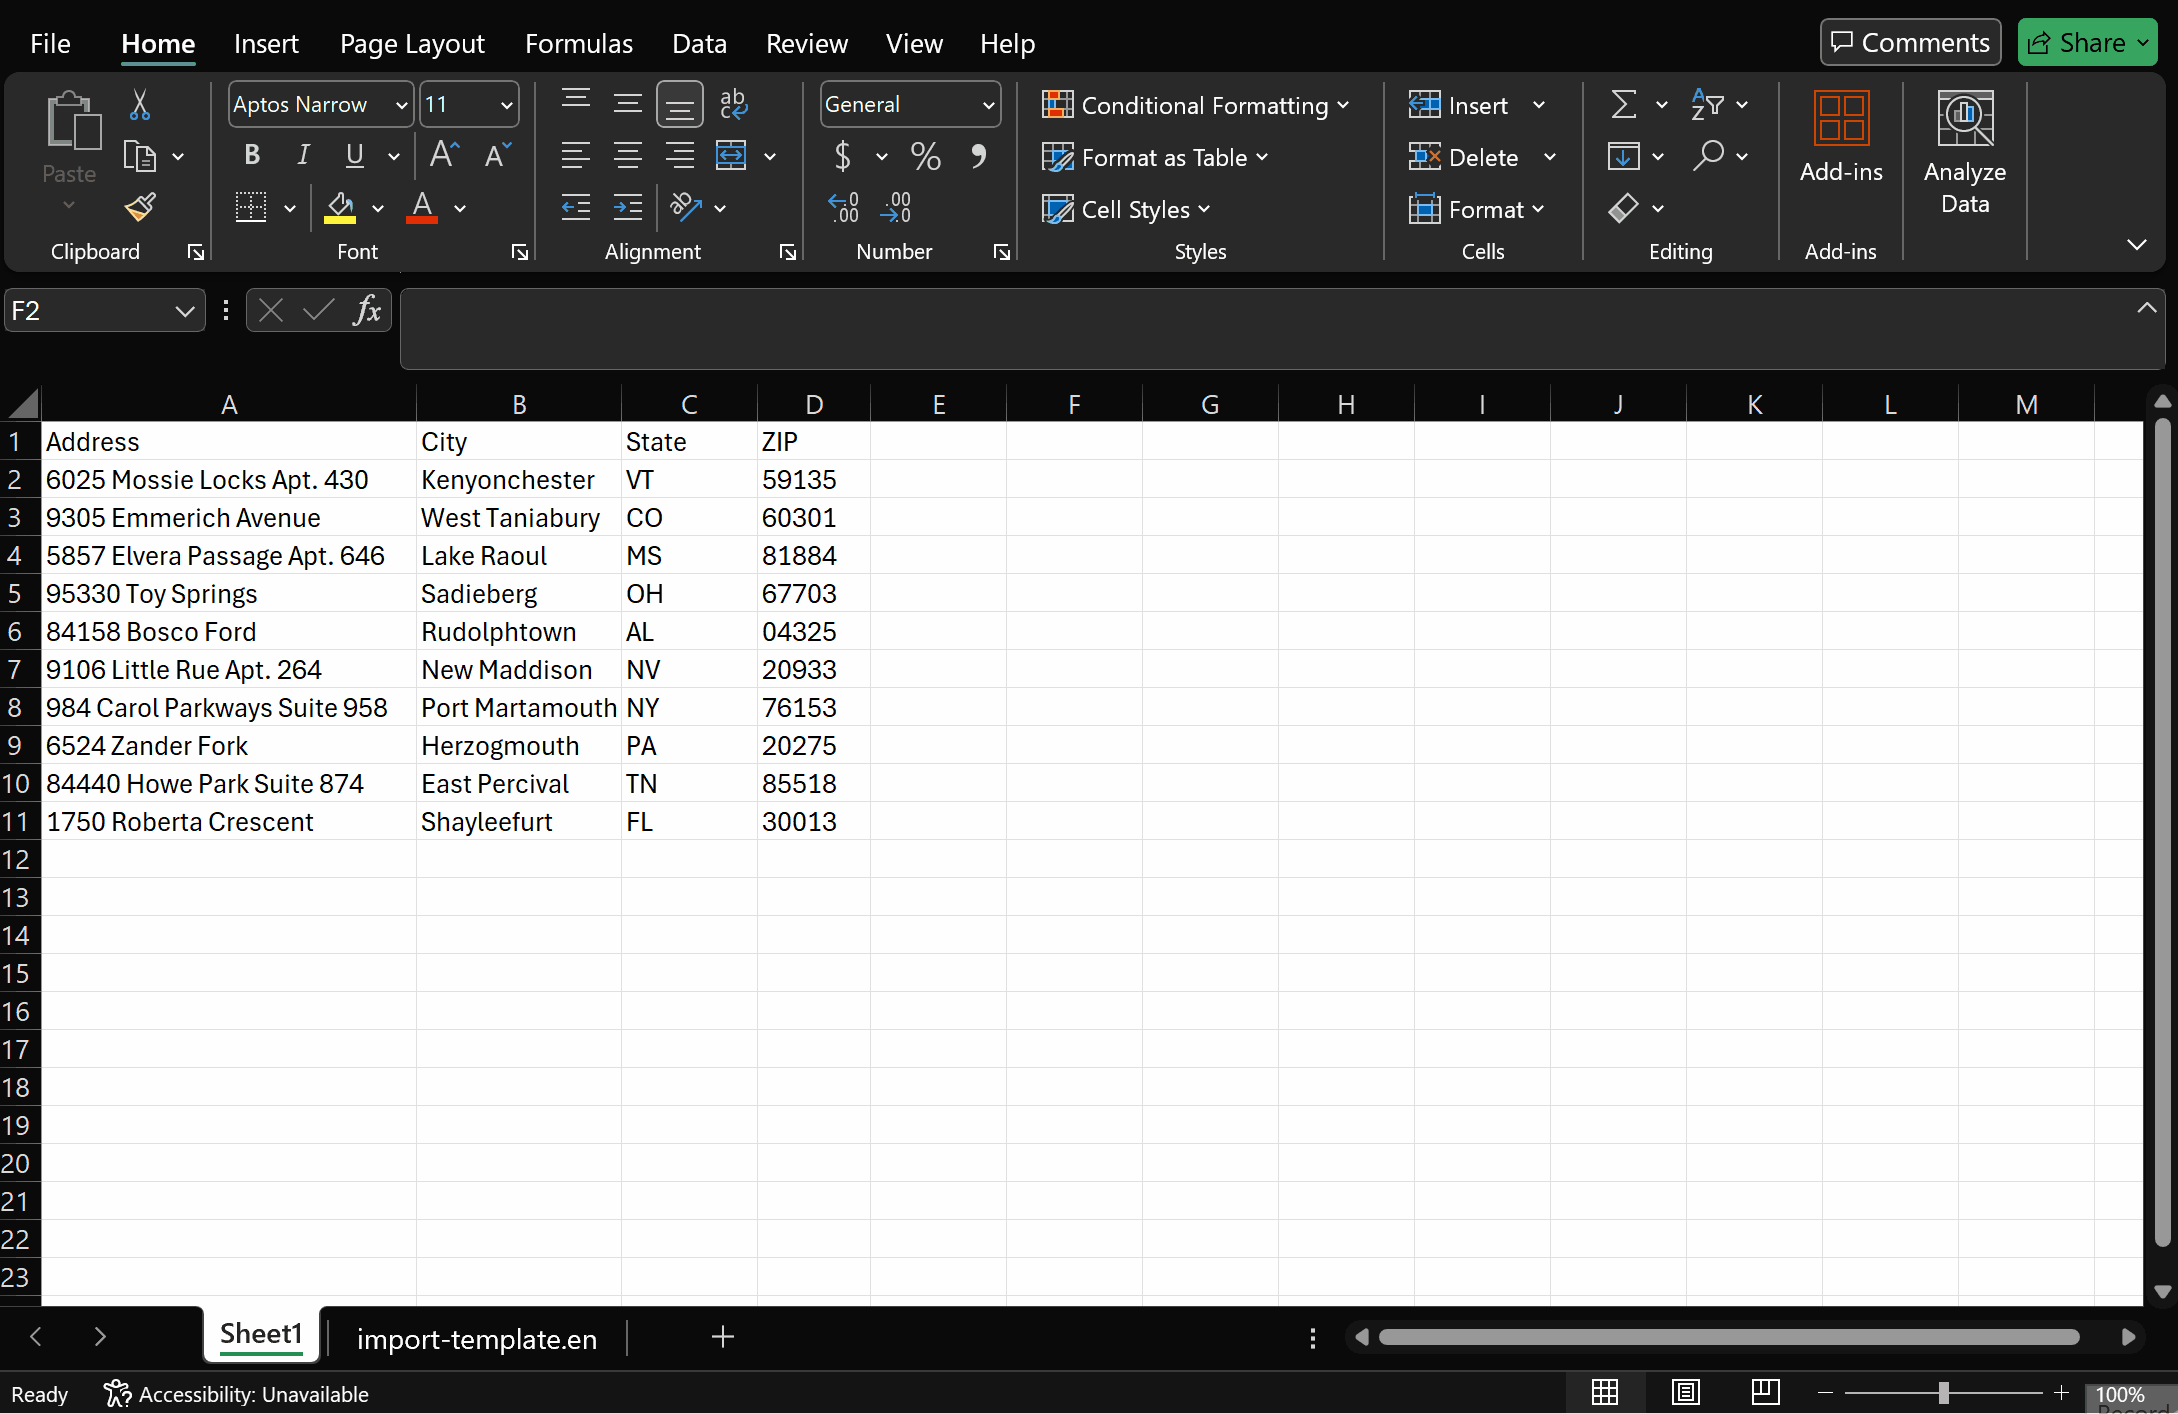This screenshot has width=2178, height=1414.
Task: Expand the General number format dropdown
Action: click(988, 105)
